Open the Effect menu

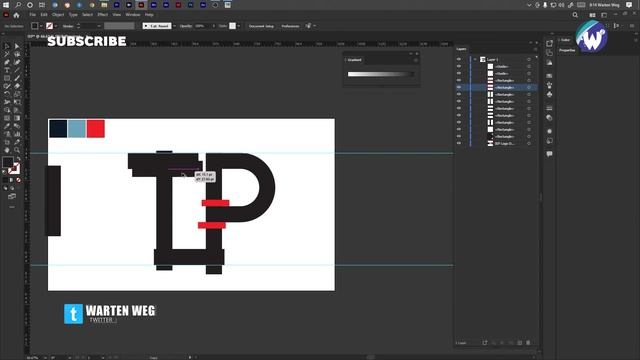click(102, 15)
